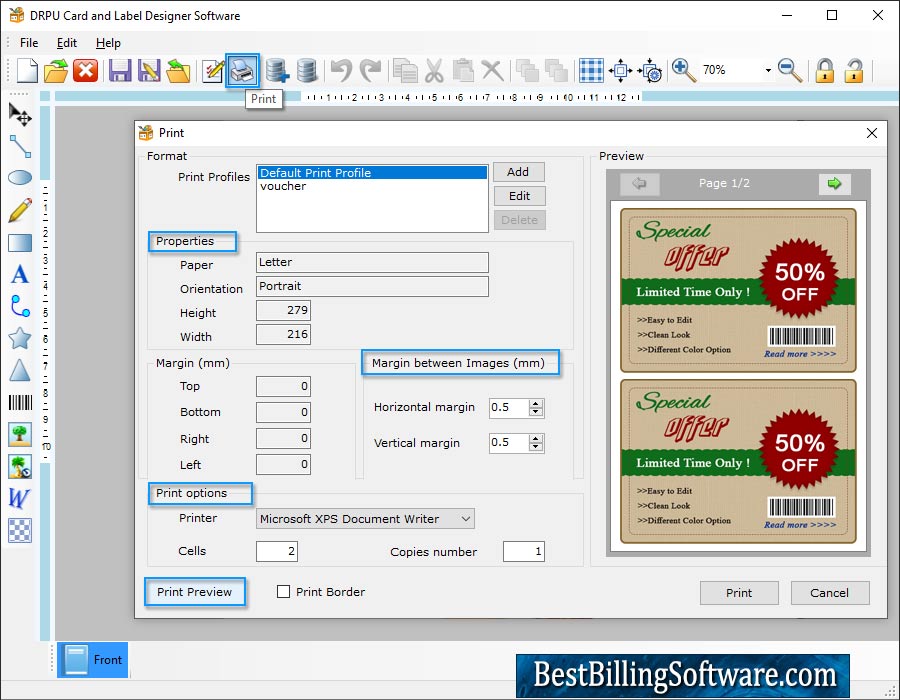Save with the blue floppy disk icon
The image size is (900, 700).
[x=120, y=71]
